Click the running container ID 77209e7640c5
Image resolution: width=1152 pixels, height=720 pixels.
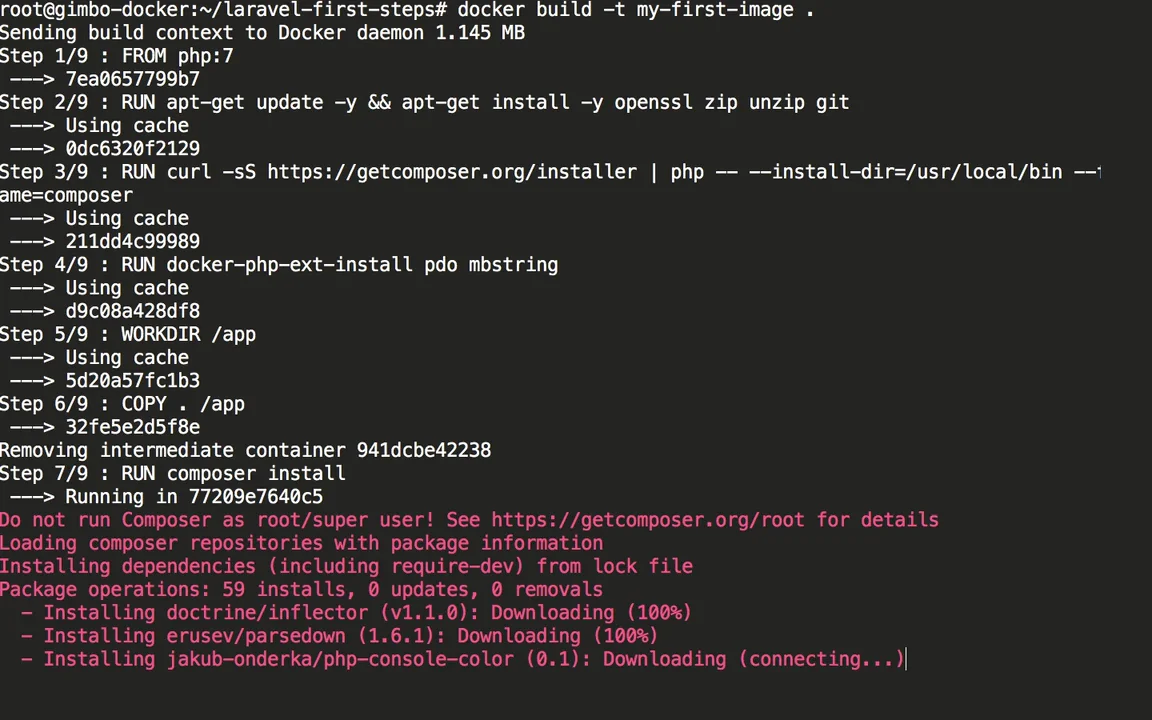pyautogui.click(x=256, y=497)
